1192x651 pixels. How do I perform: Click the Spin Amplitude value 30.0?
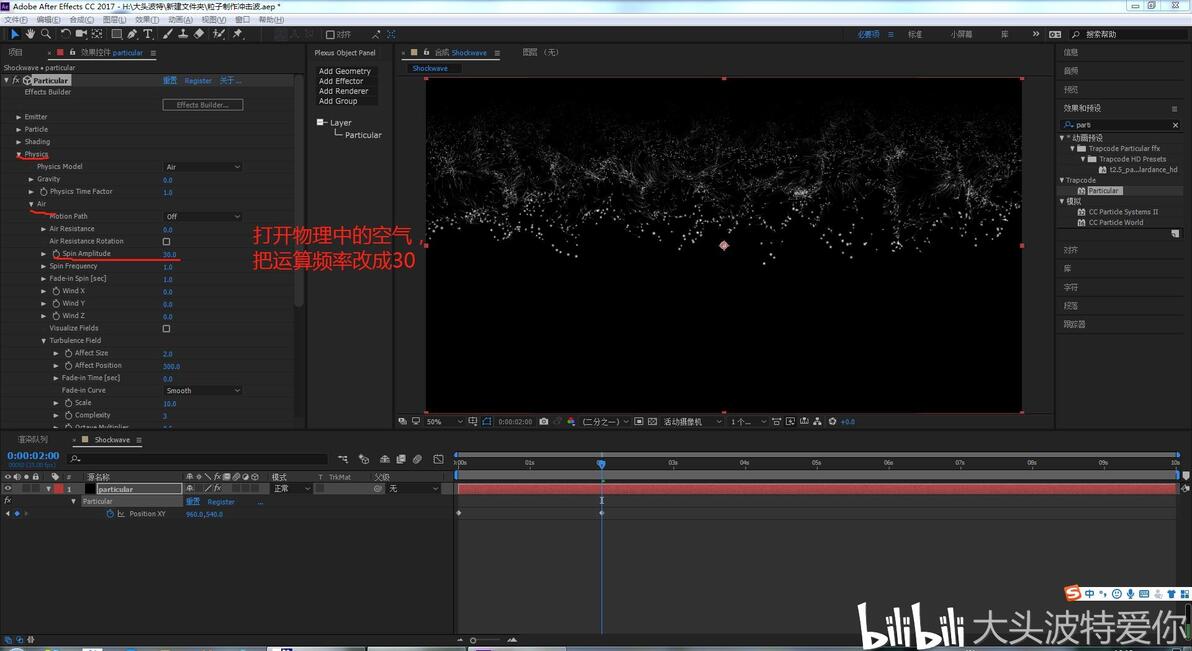click(170, 255)
